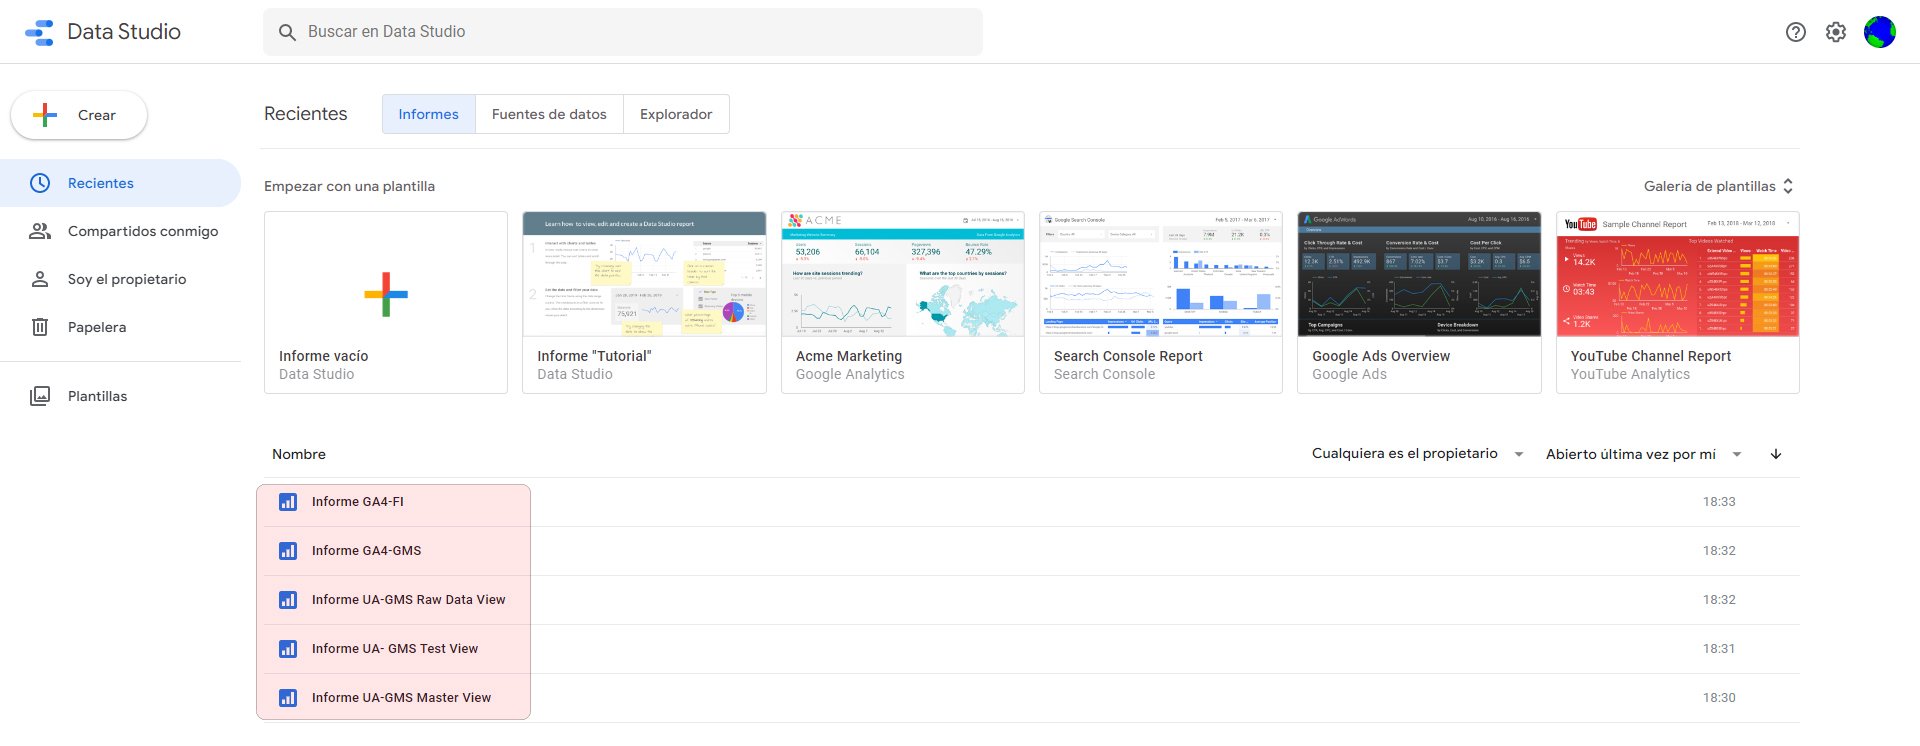Open Informe UA-GMS Raw Data View
1920x746 pixels.
tap(408, 600)
